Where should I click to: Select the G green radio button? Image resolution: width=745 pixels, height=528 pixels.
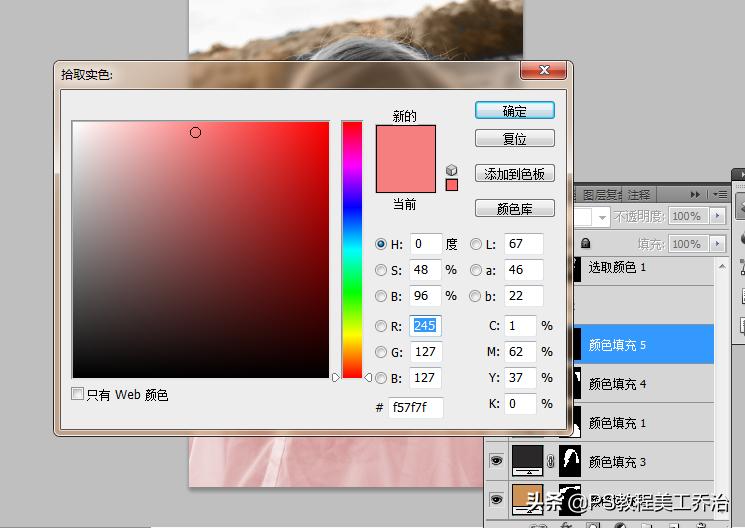tap(381, 352)
